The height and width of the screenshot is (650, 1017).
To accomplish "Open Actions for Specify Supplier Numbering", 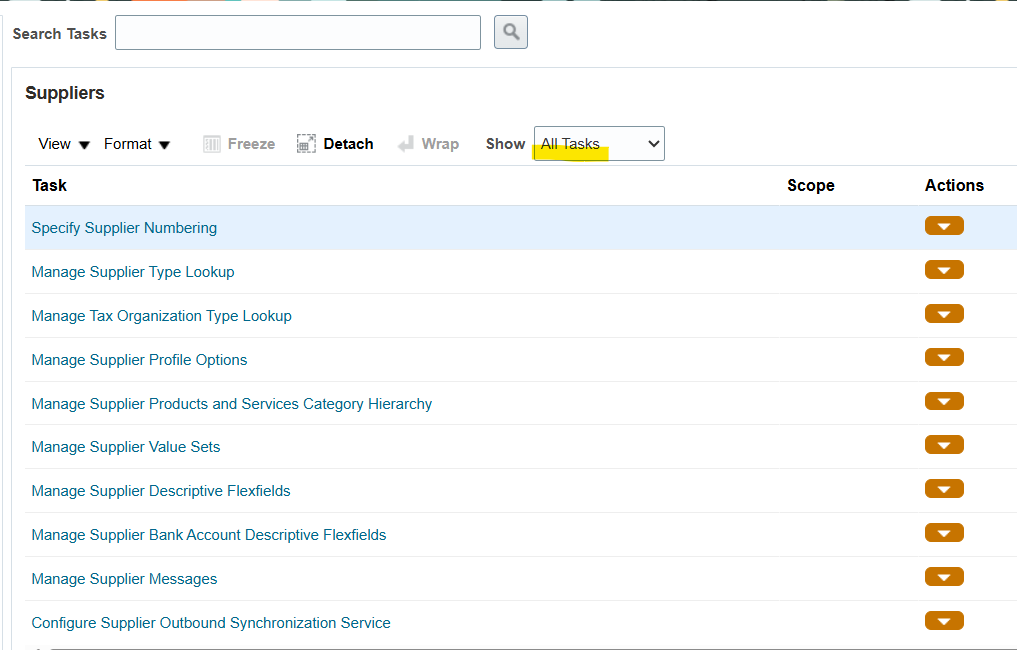I will [x=944, y=226].
